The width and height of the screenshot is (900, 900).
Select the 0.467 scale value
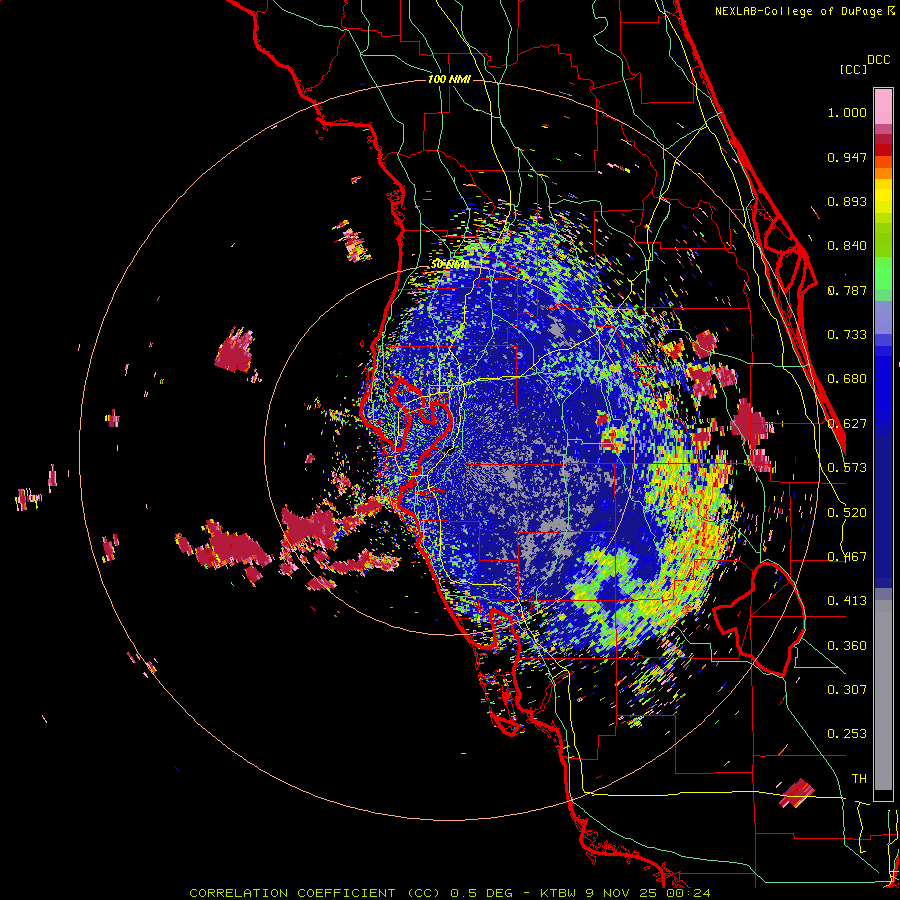pyautogui.click(x=847, y=557)
